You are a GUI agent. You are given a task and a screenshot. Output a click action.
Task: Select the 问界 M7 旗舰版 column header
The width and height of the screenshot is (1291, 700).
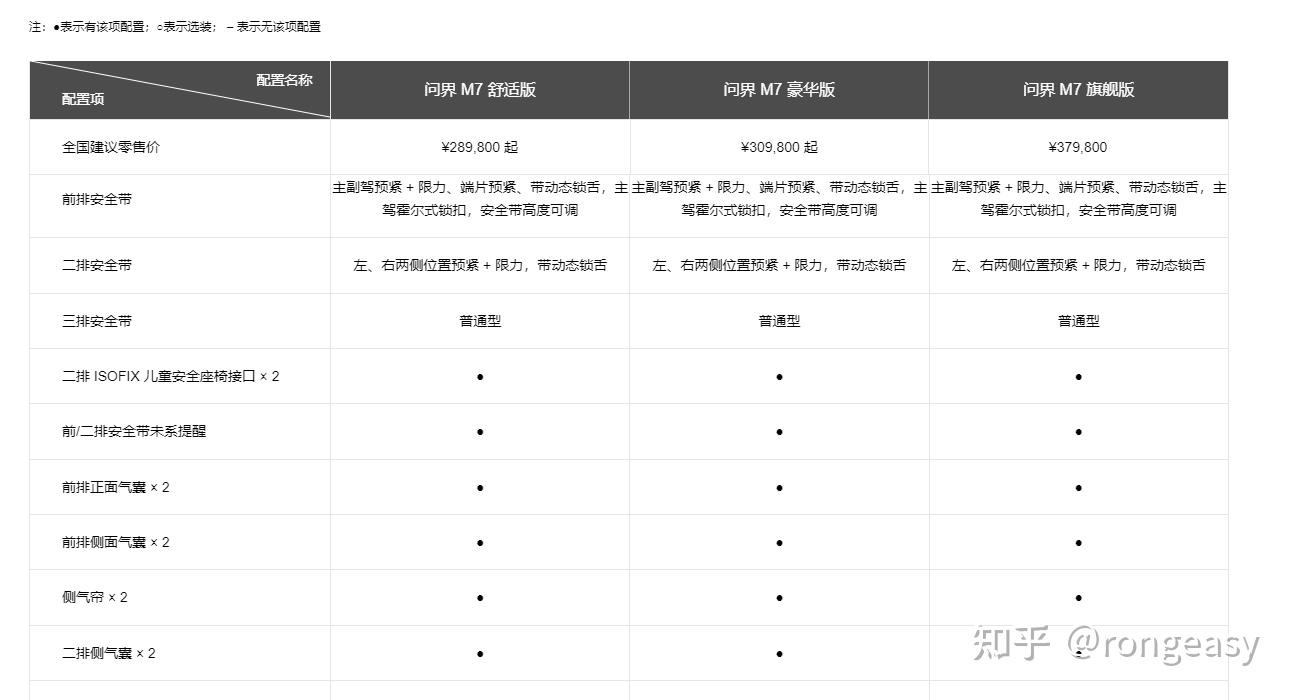[x=1078, y=89]
